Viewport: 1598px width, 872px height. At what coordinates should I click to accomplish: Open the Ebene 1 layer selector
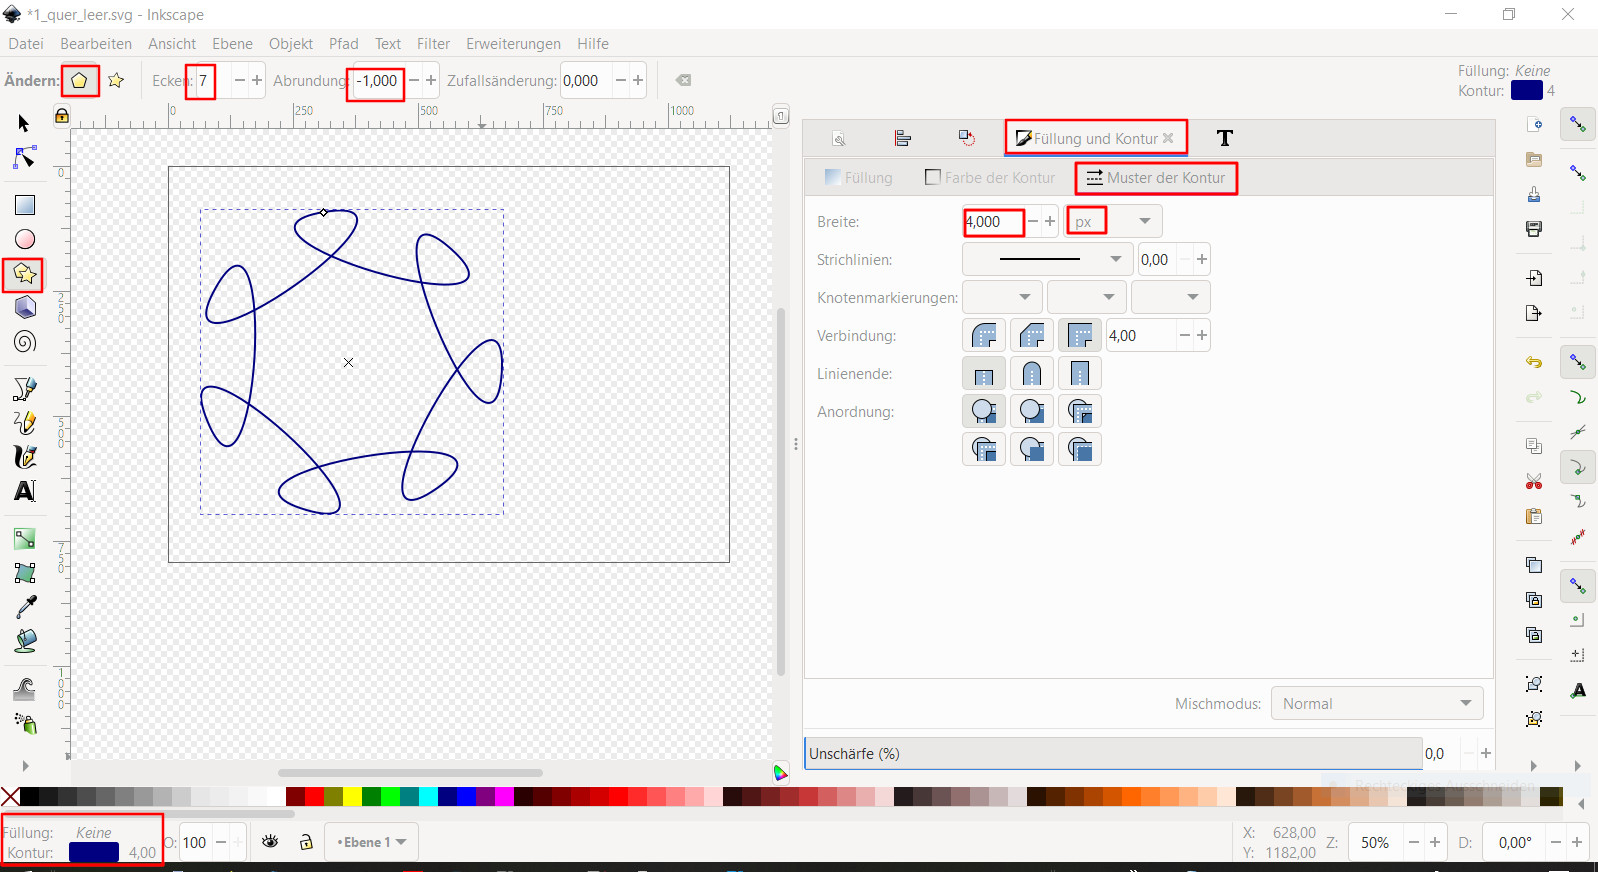tap(371, 842)
